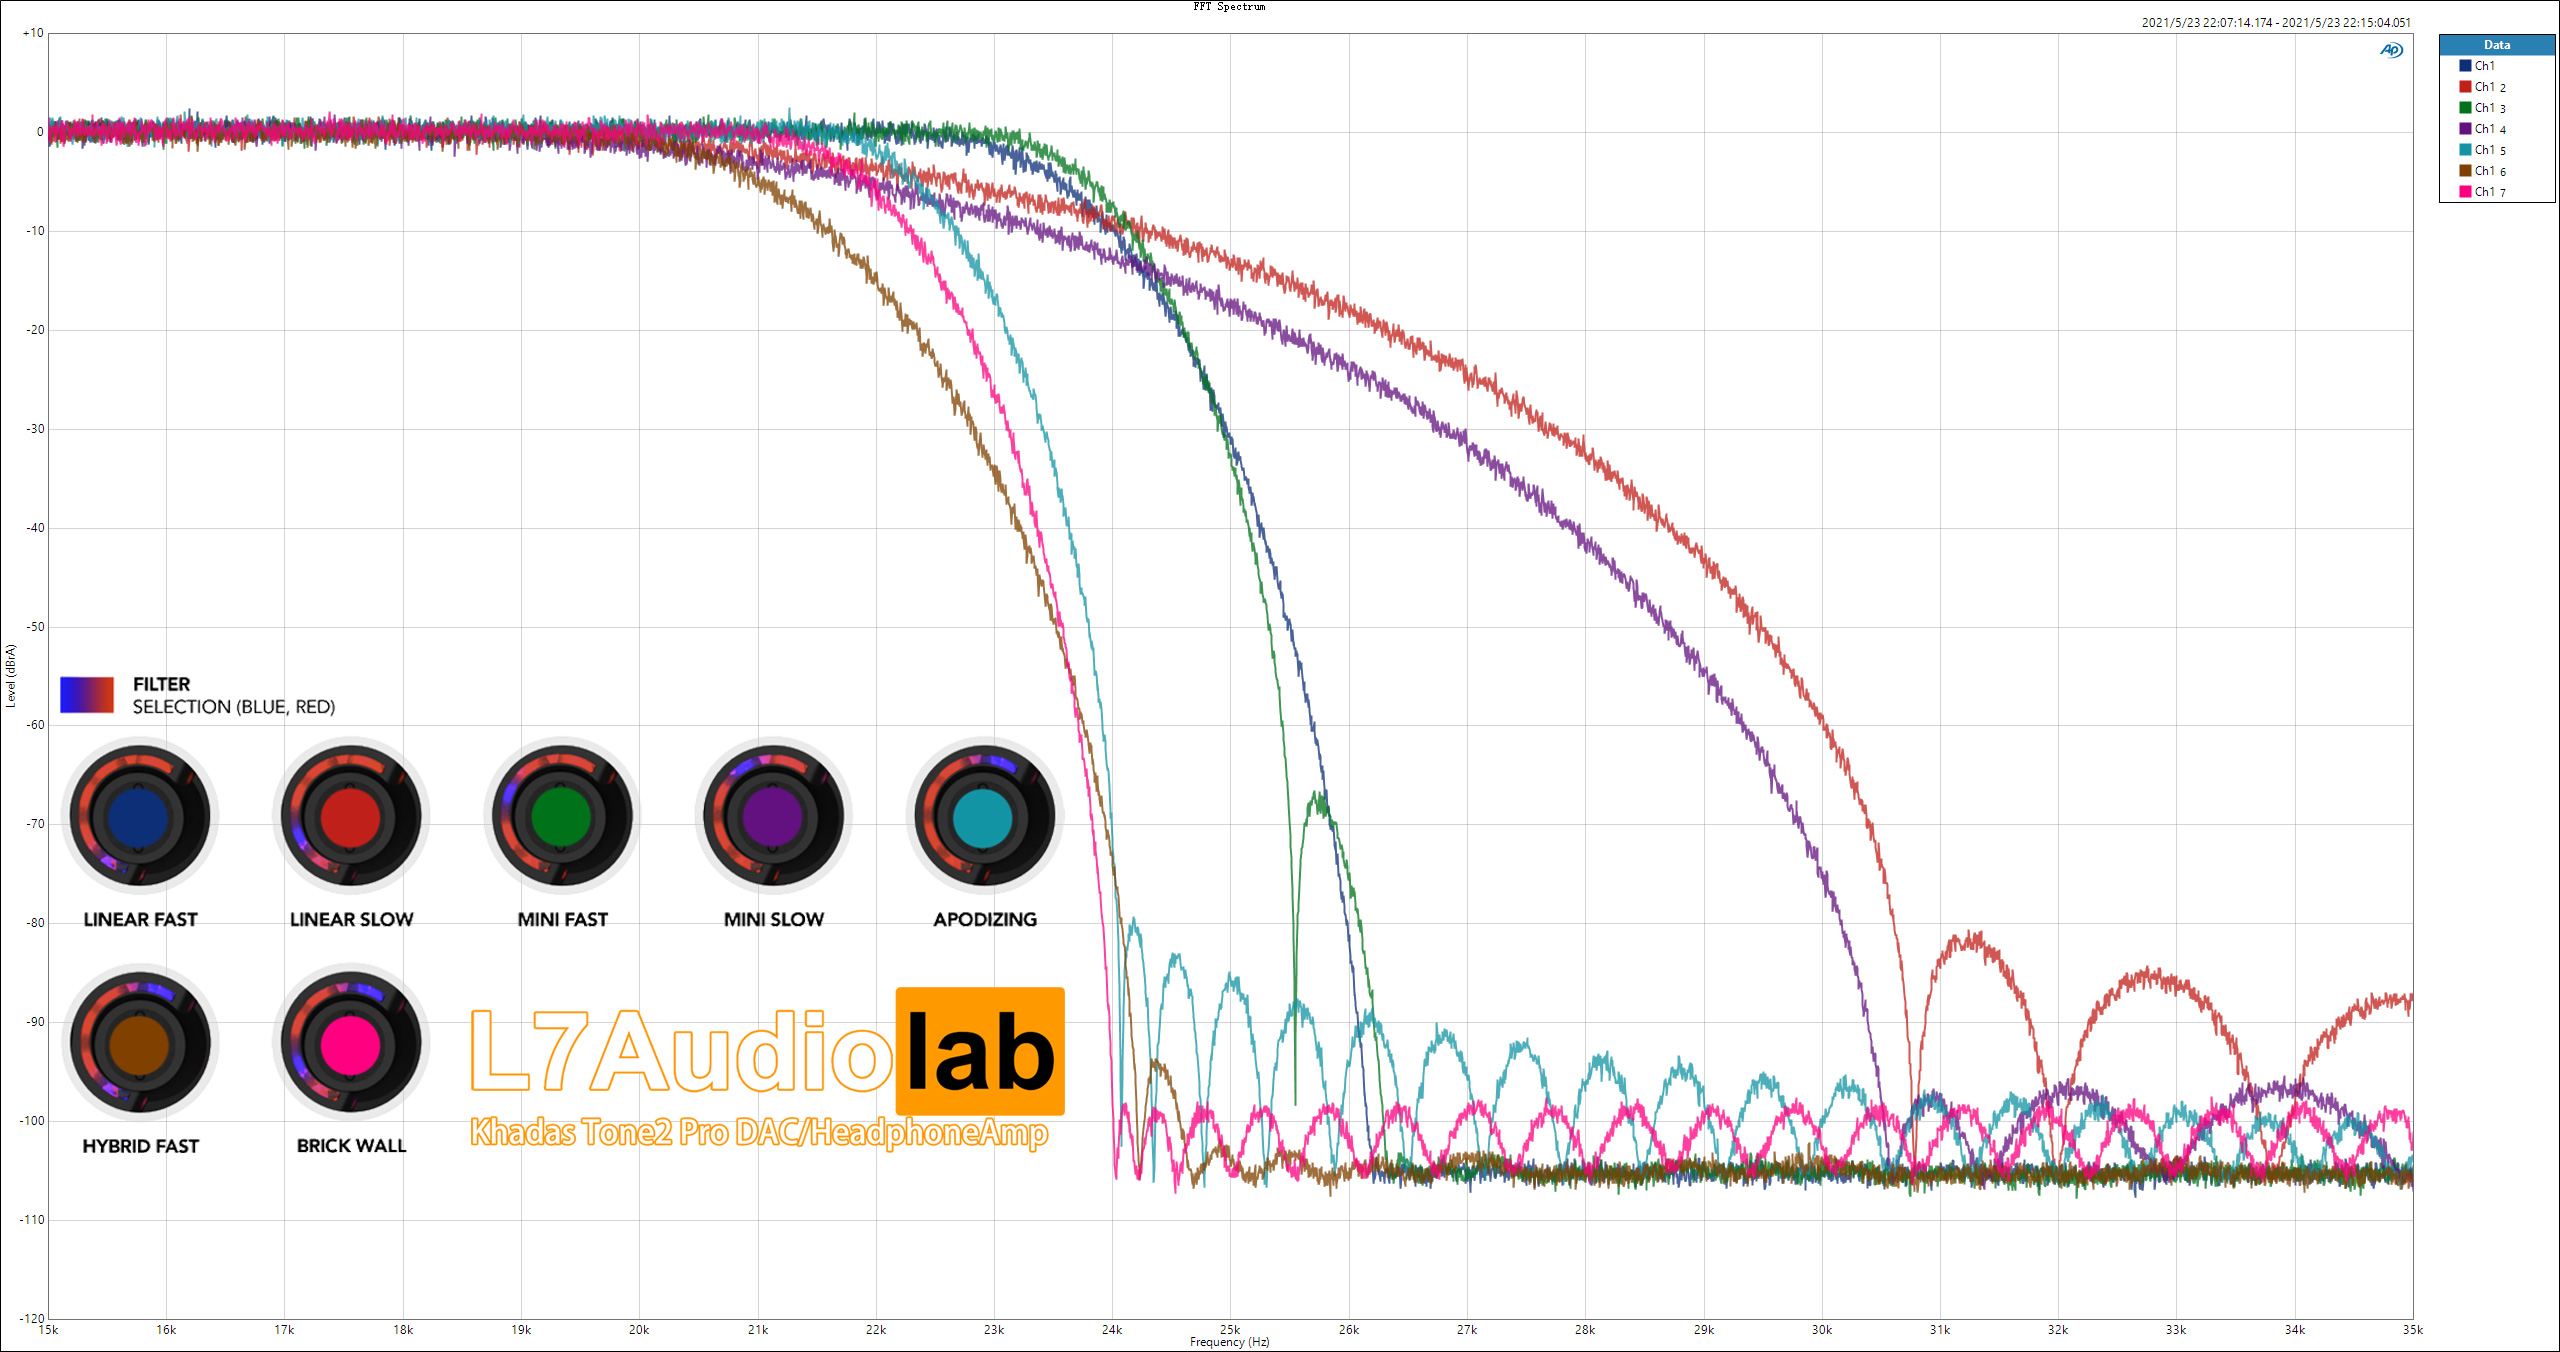Click the 'APODIZING' label
The width and height of the screenshot is (2560, 1352).
pos(985,919)
